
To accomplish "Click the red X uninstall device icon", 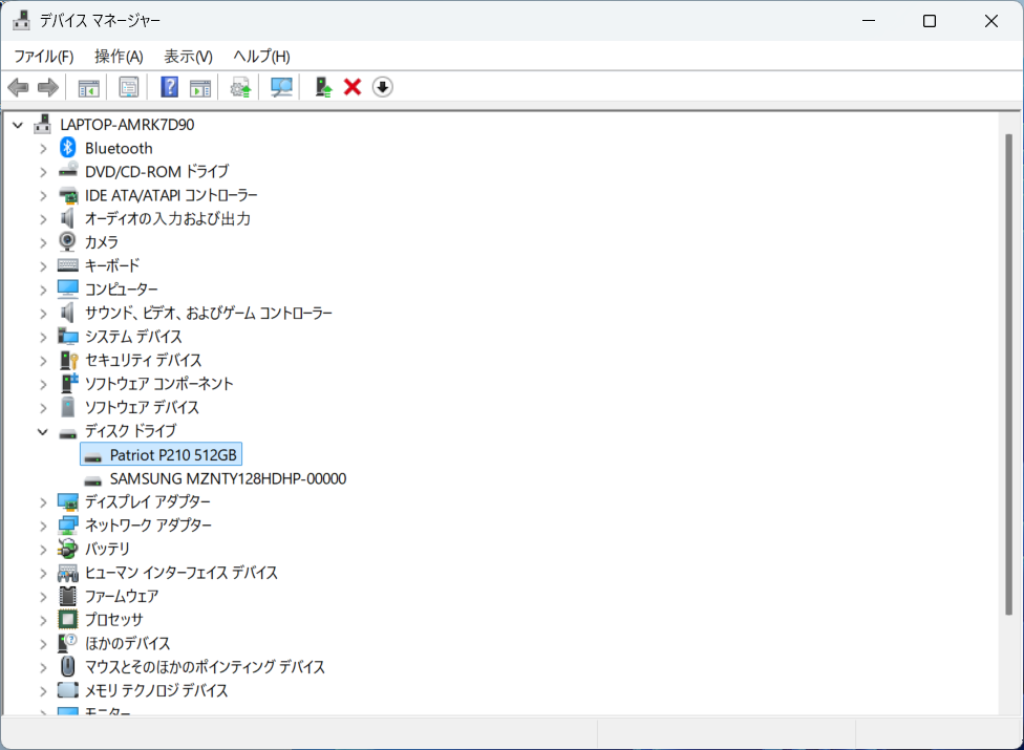I will pos(352,88).
